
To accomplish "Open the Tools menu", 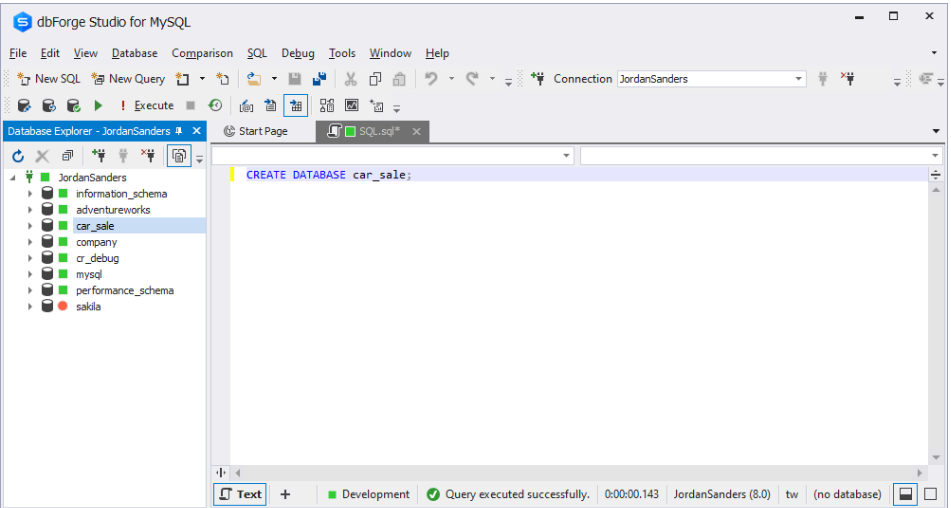I will coord(342,53).
